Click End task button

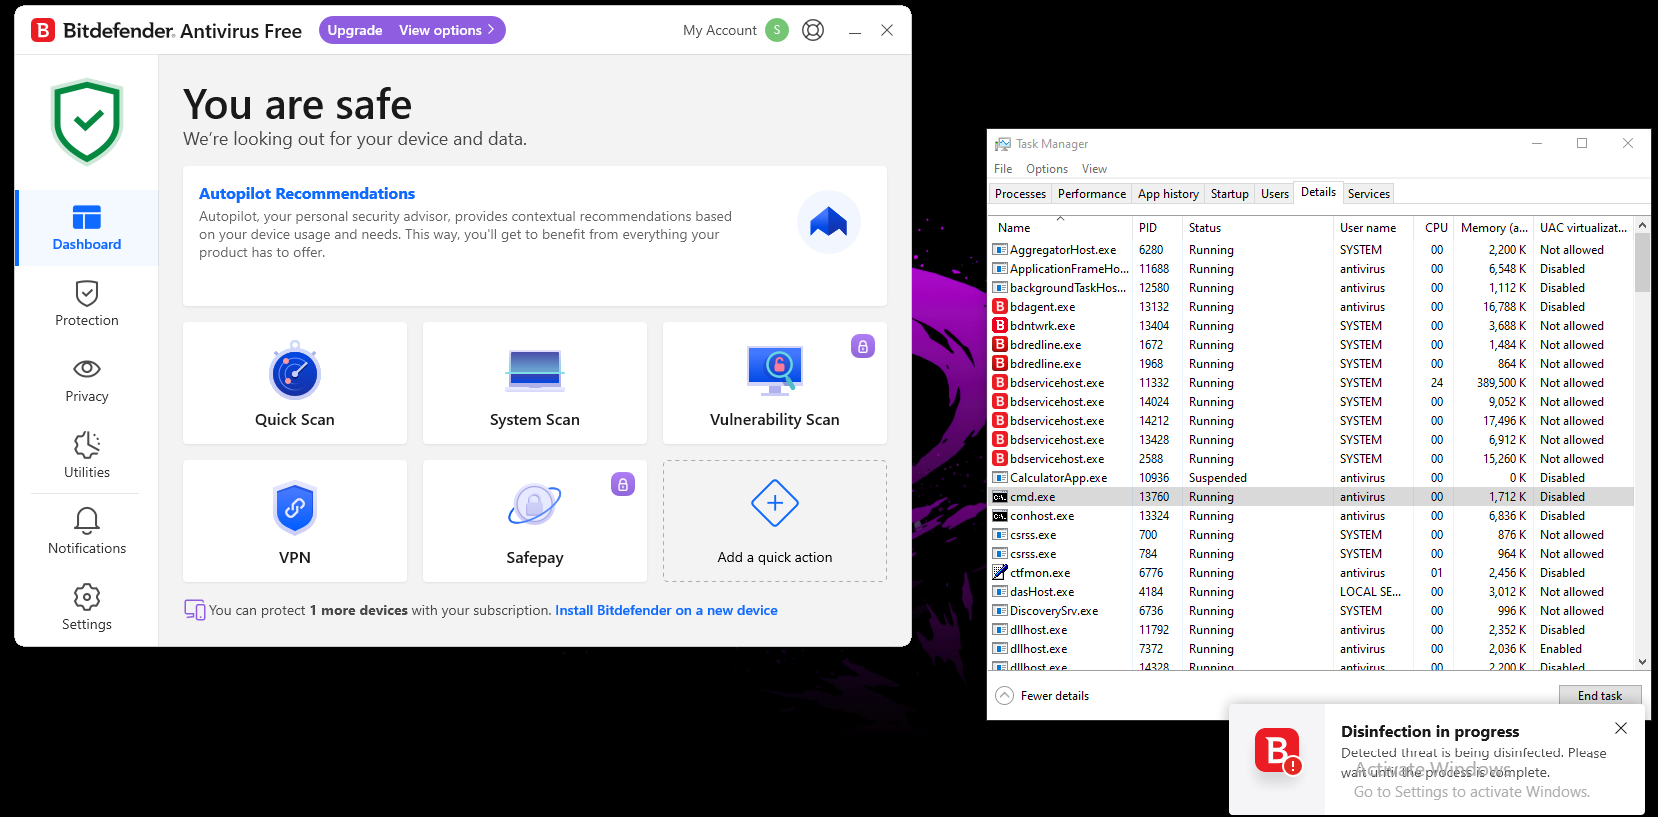pos(1600,696)
